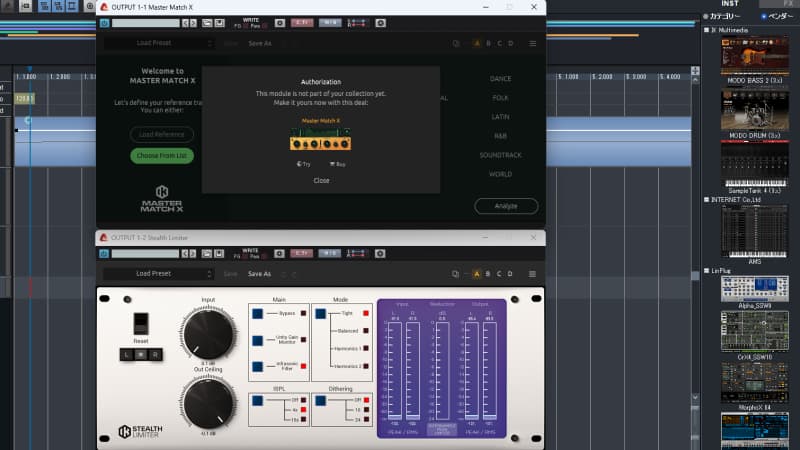Click the blue toolbar button in Master Match X
This screenshot has height=450, width=800.
click(330, 23)
